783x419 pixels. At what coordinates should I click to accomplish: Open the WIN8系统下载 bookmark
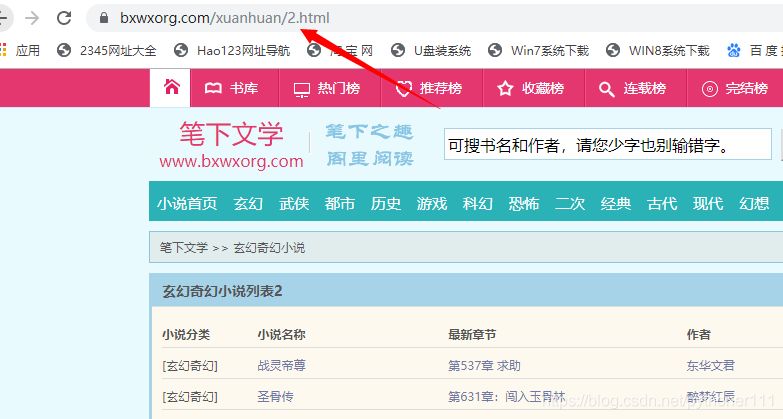tap(658, 50)
